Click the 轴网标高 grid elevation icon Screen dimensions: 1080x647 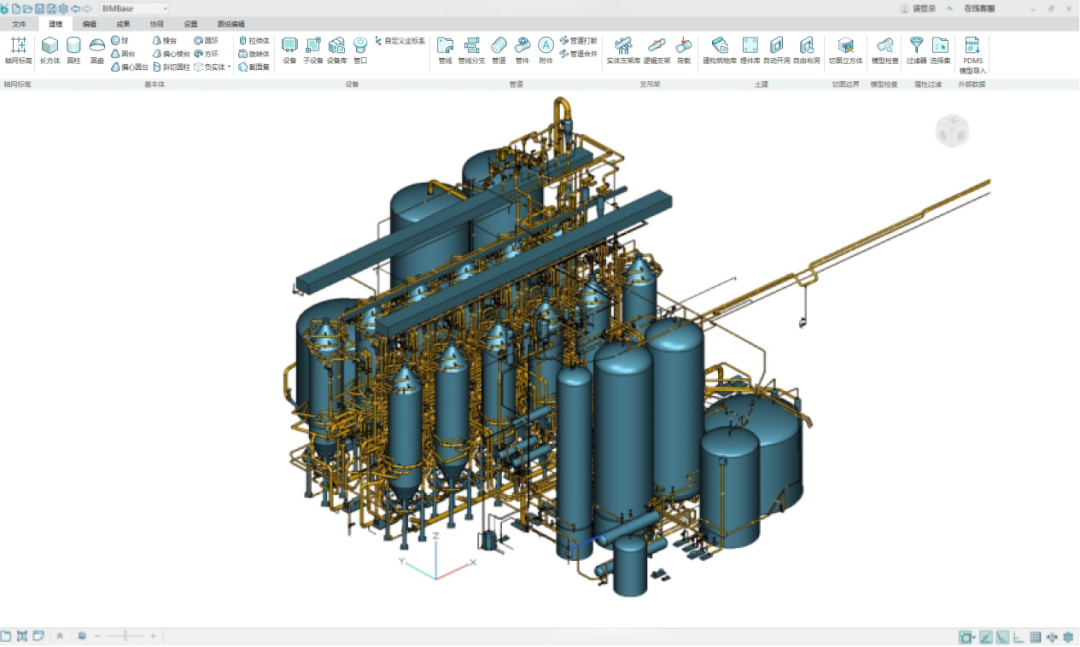pos(18,46)
